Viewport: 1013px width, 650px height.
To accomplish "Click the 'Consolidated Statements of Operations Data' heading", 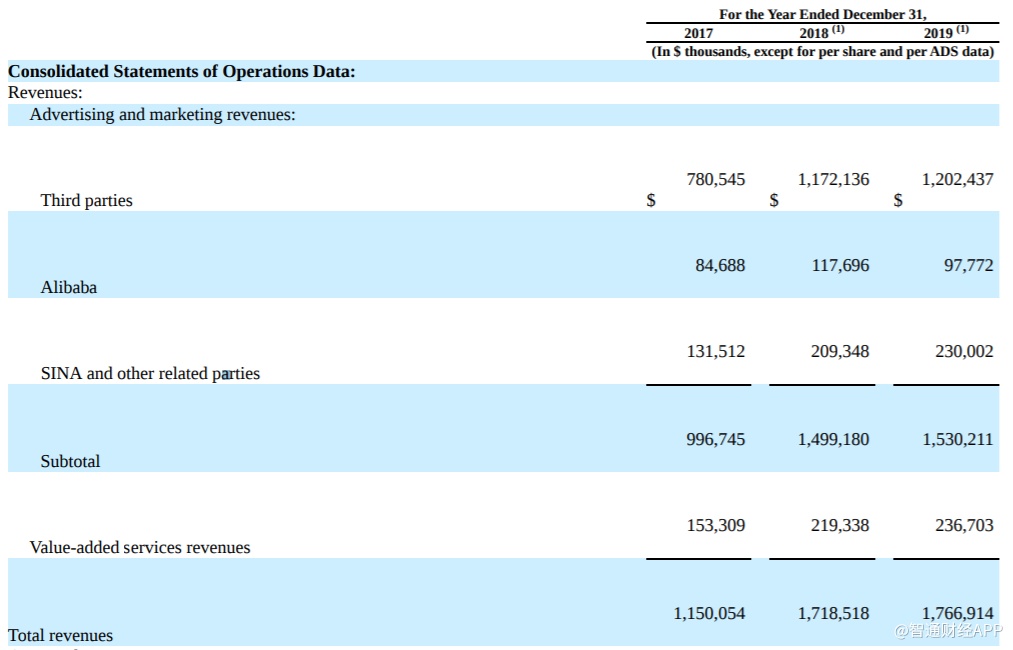I will click(181, 71).
